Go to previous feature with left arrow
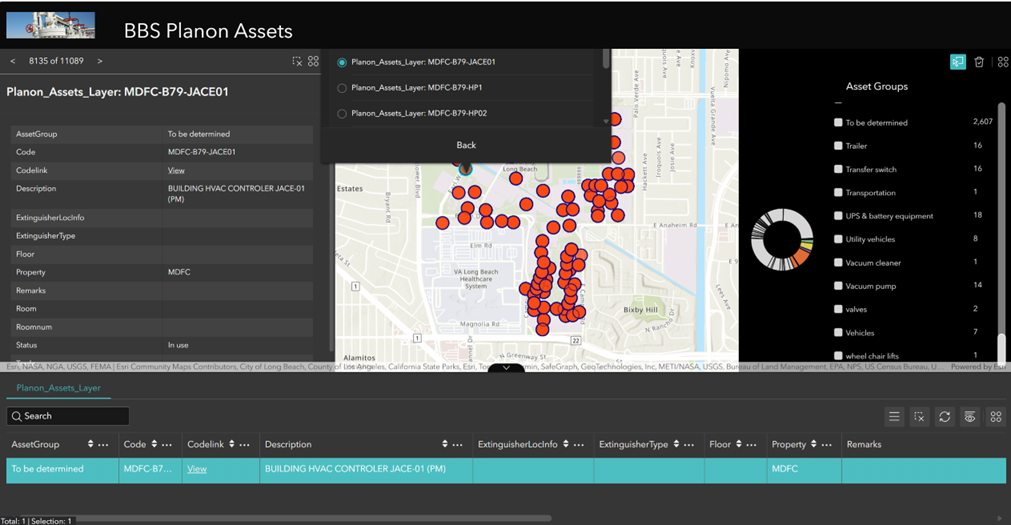1011x525 pixels. pos(13,61)
